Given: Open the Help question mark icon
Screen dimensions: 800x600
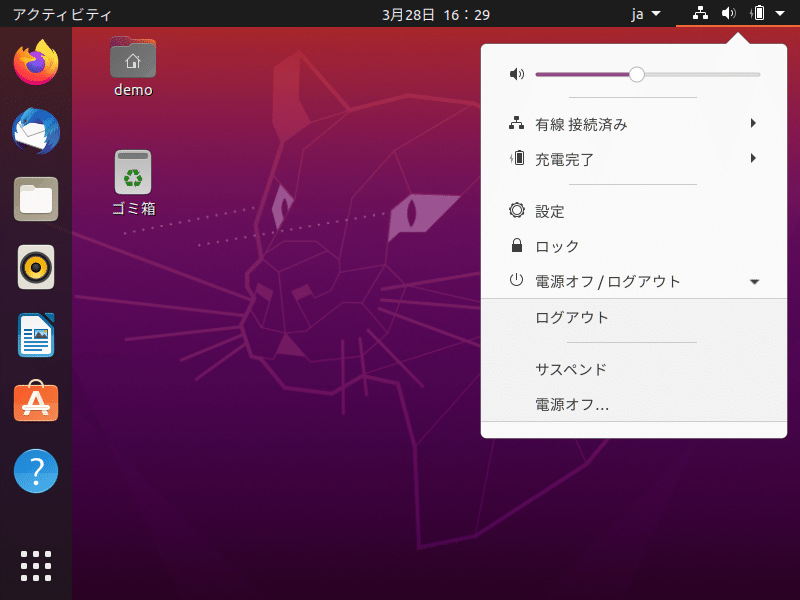Looking at the screenshot, I should click(36, 471).
